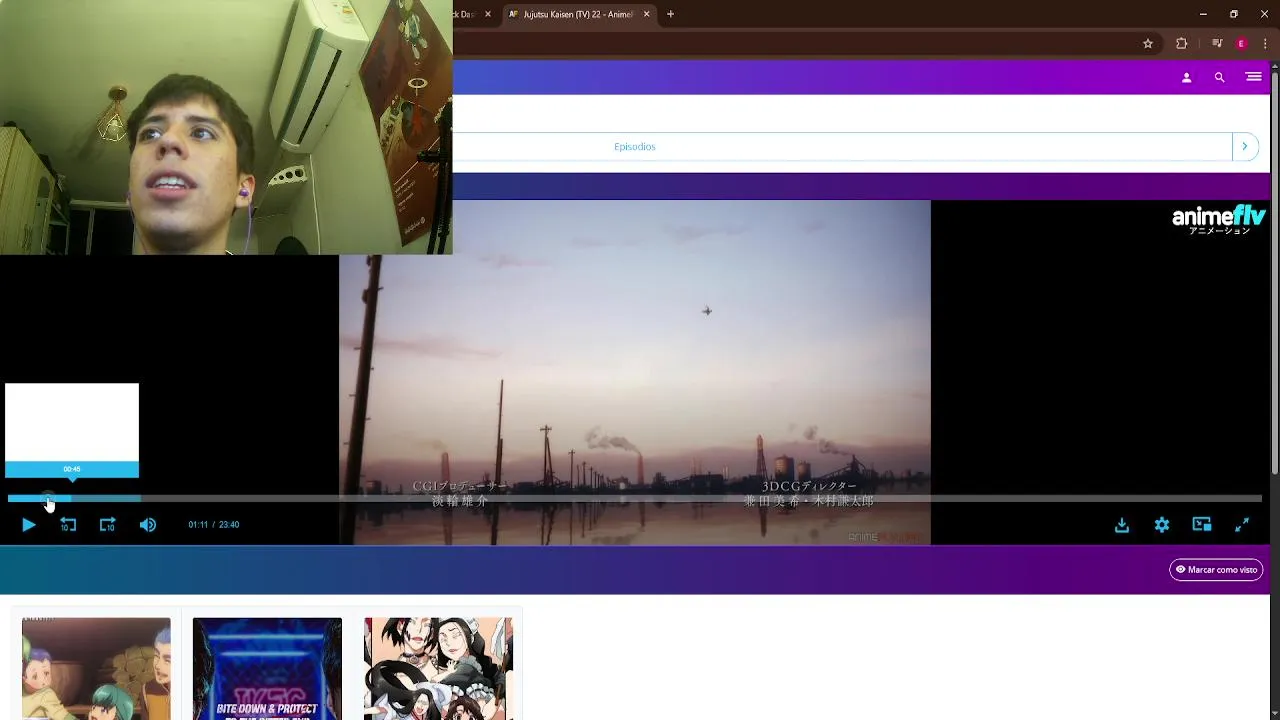Screen dimensions: 1280x720
Task: Go to next episode arrow
Action: click(1245, 147)
